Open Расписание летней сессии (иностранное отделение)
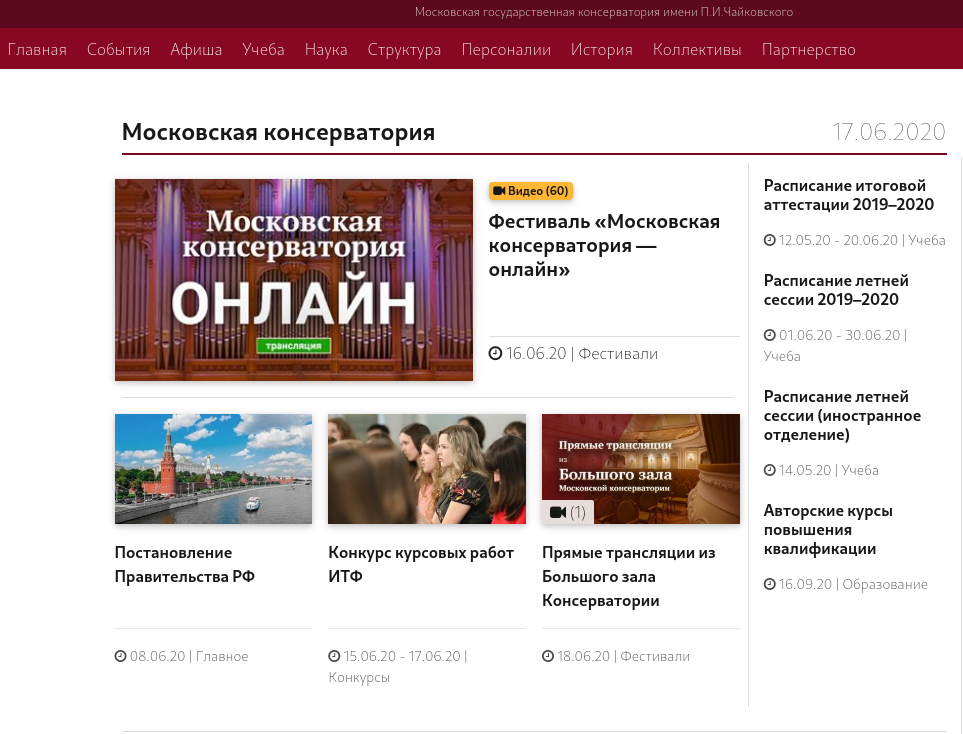Image resolution: width=963 pixels, height=734 pixels. [x=842, y=416]
